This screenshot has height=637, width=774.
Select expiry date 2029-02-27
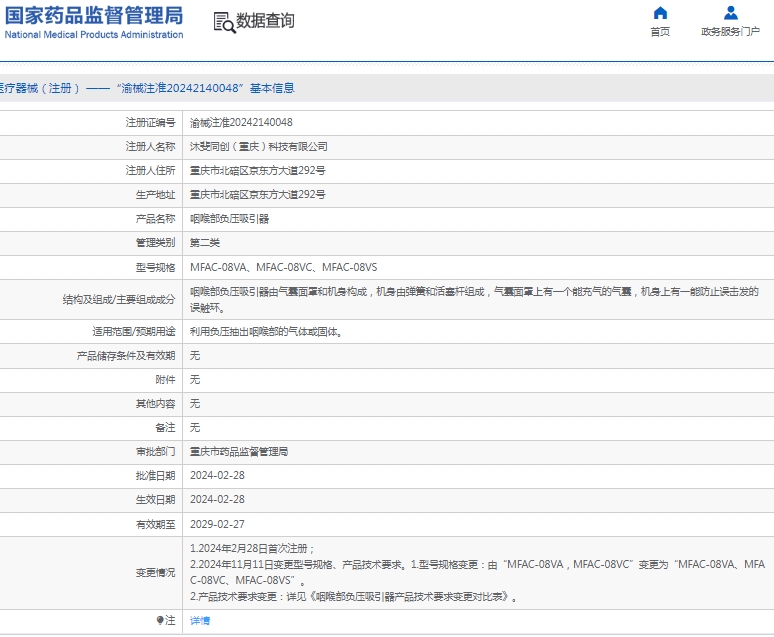217,524
